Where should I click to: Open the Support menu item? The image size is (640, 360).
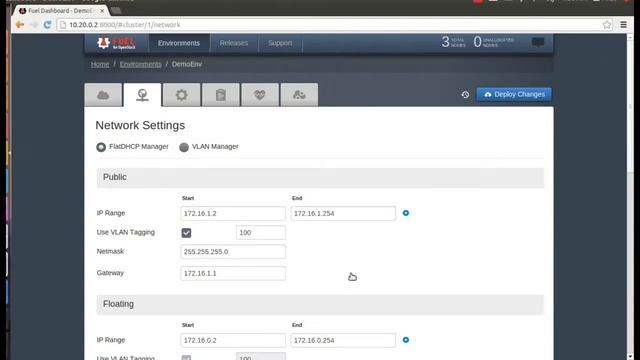pos(280,43)
